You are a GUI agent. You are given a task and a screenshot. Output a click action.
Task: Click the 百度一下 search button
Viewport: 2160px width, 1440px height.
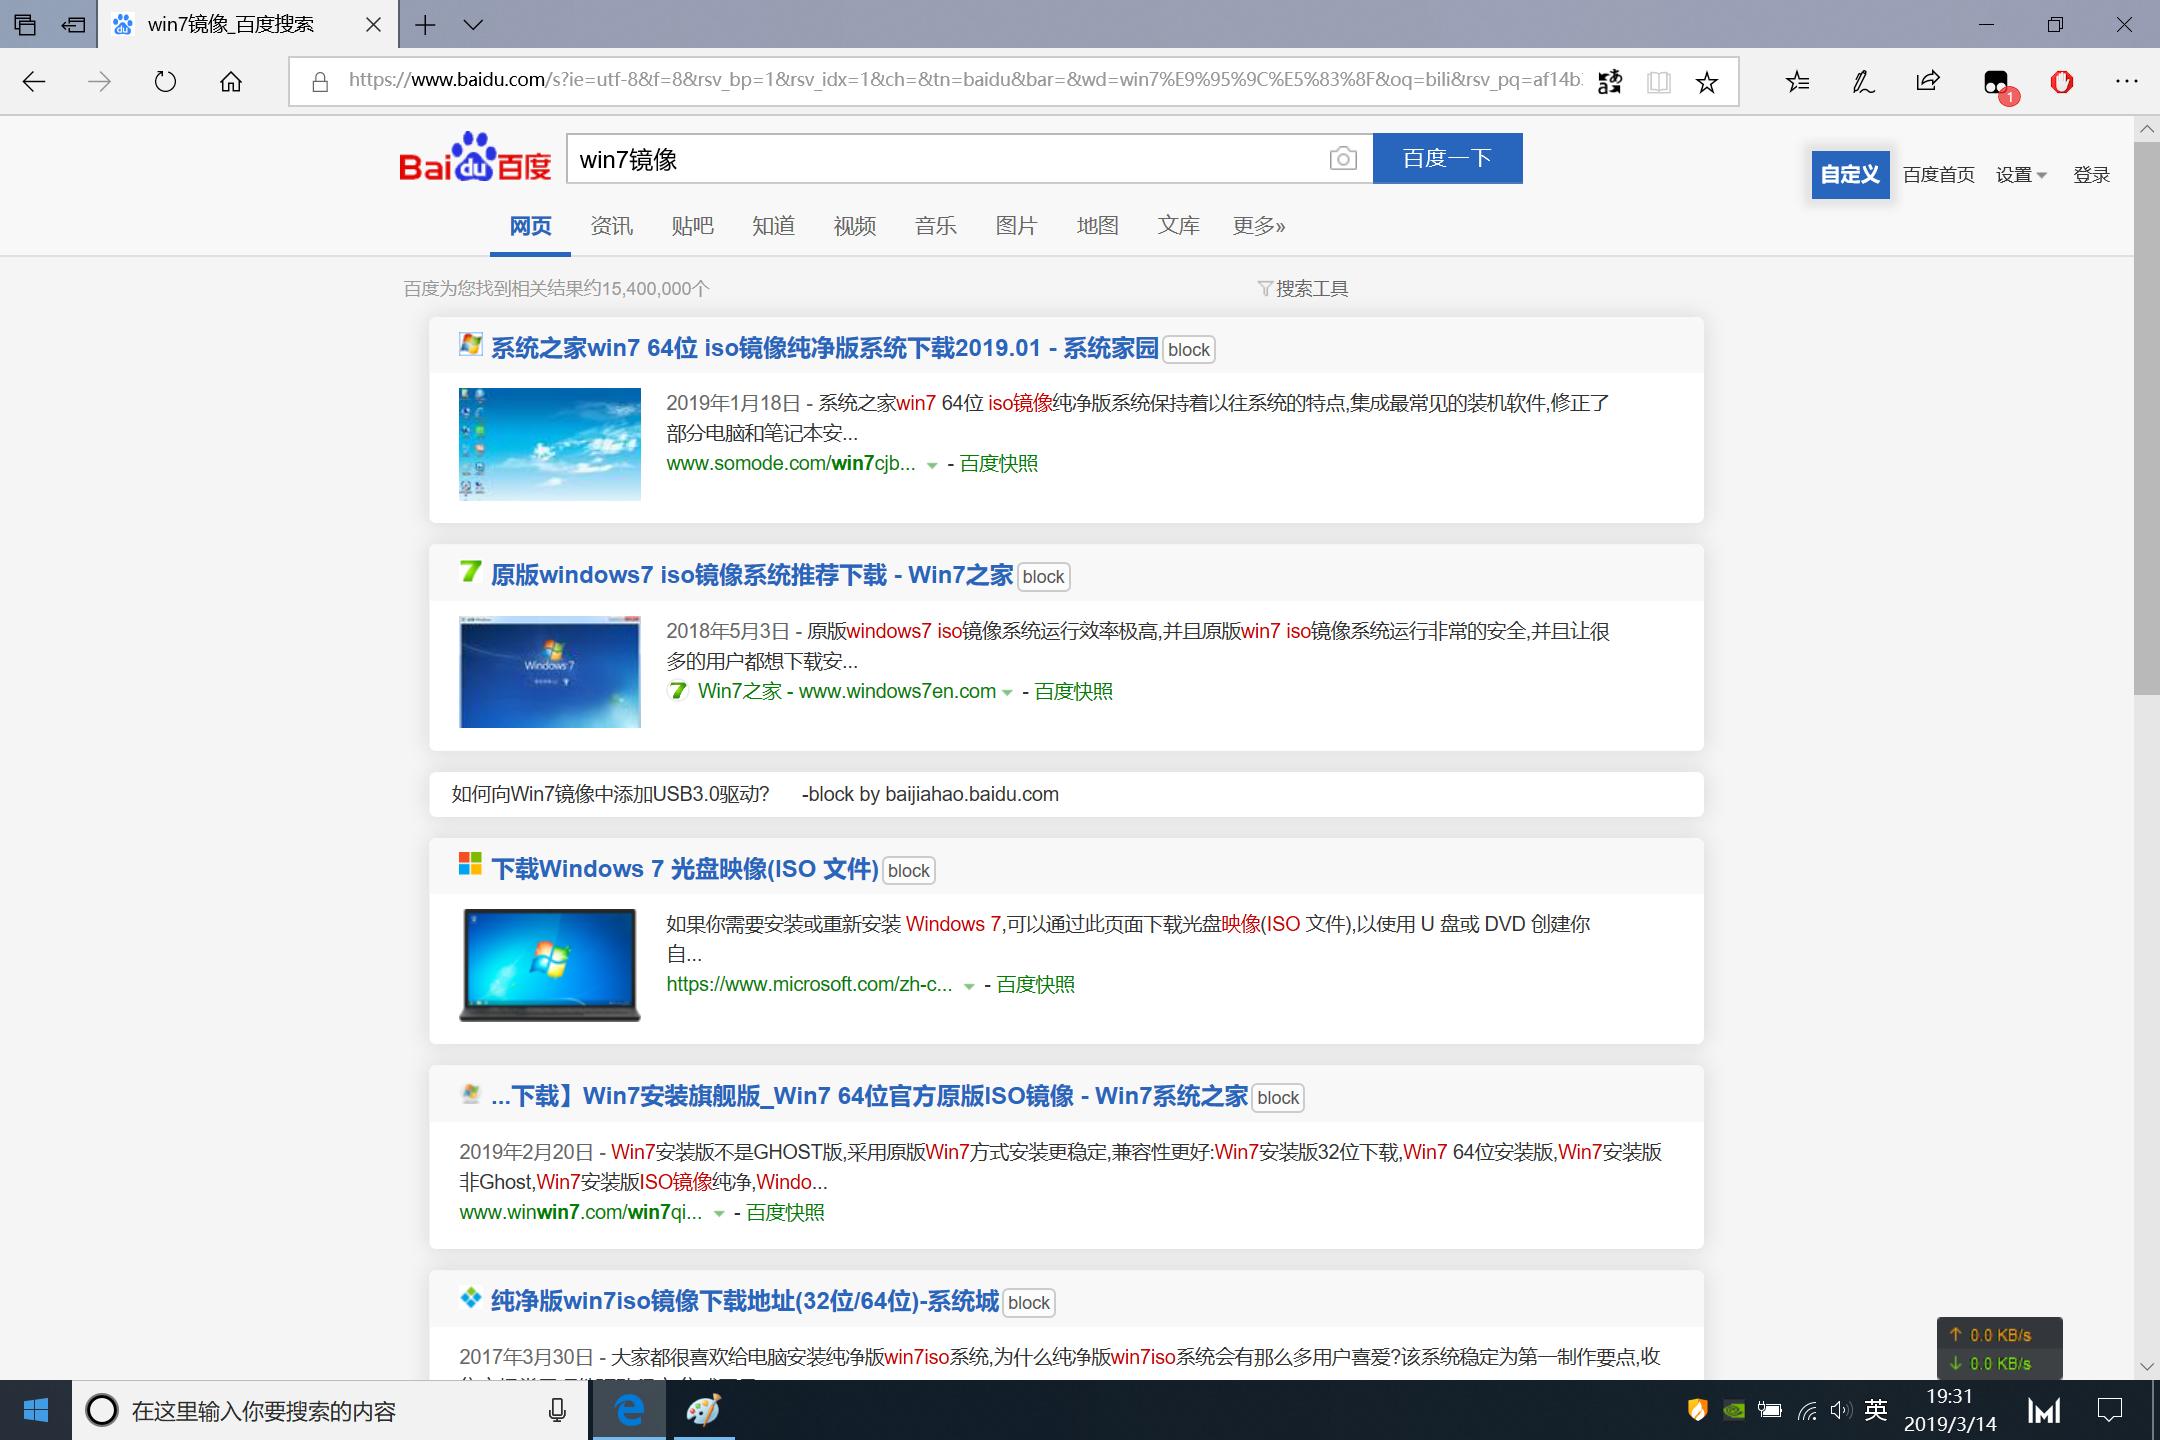[x=1447, y=158]
